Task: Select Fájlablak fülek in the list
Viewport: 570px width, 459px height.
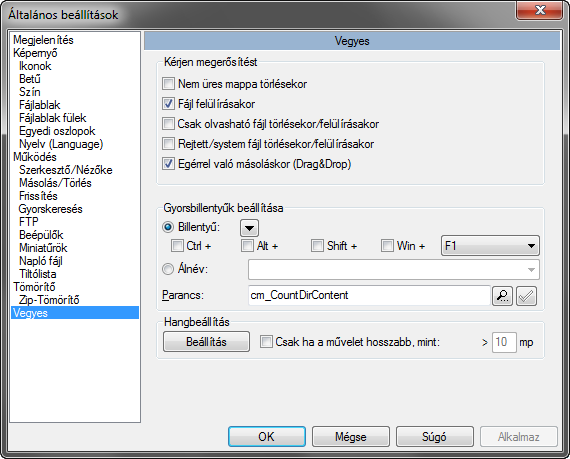Action: [53, 118]
